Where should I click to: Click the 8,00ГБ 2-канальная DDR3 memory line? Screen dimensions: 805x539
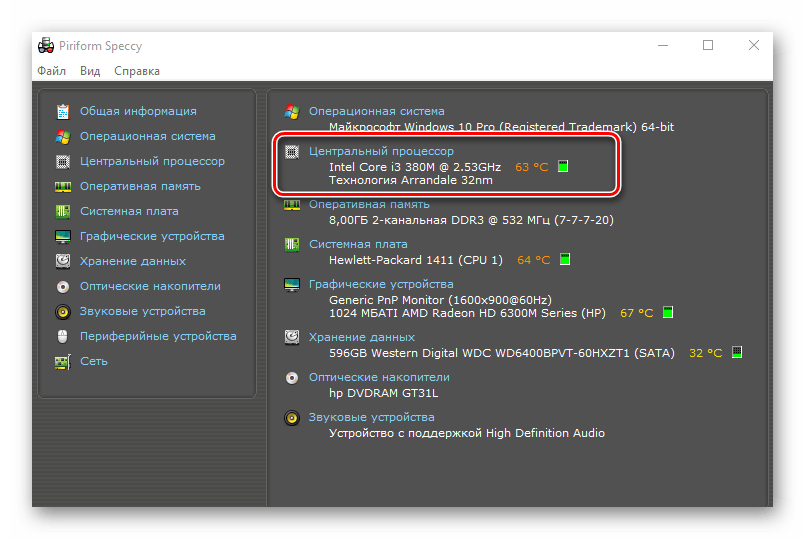pyautogui.click(x=471, y=220)
